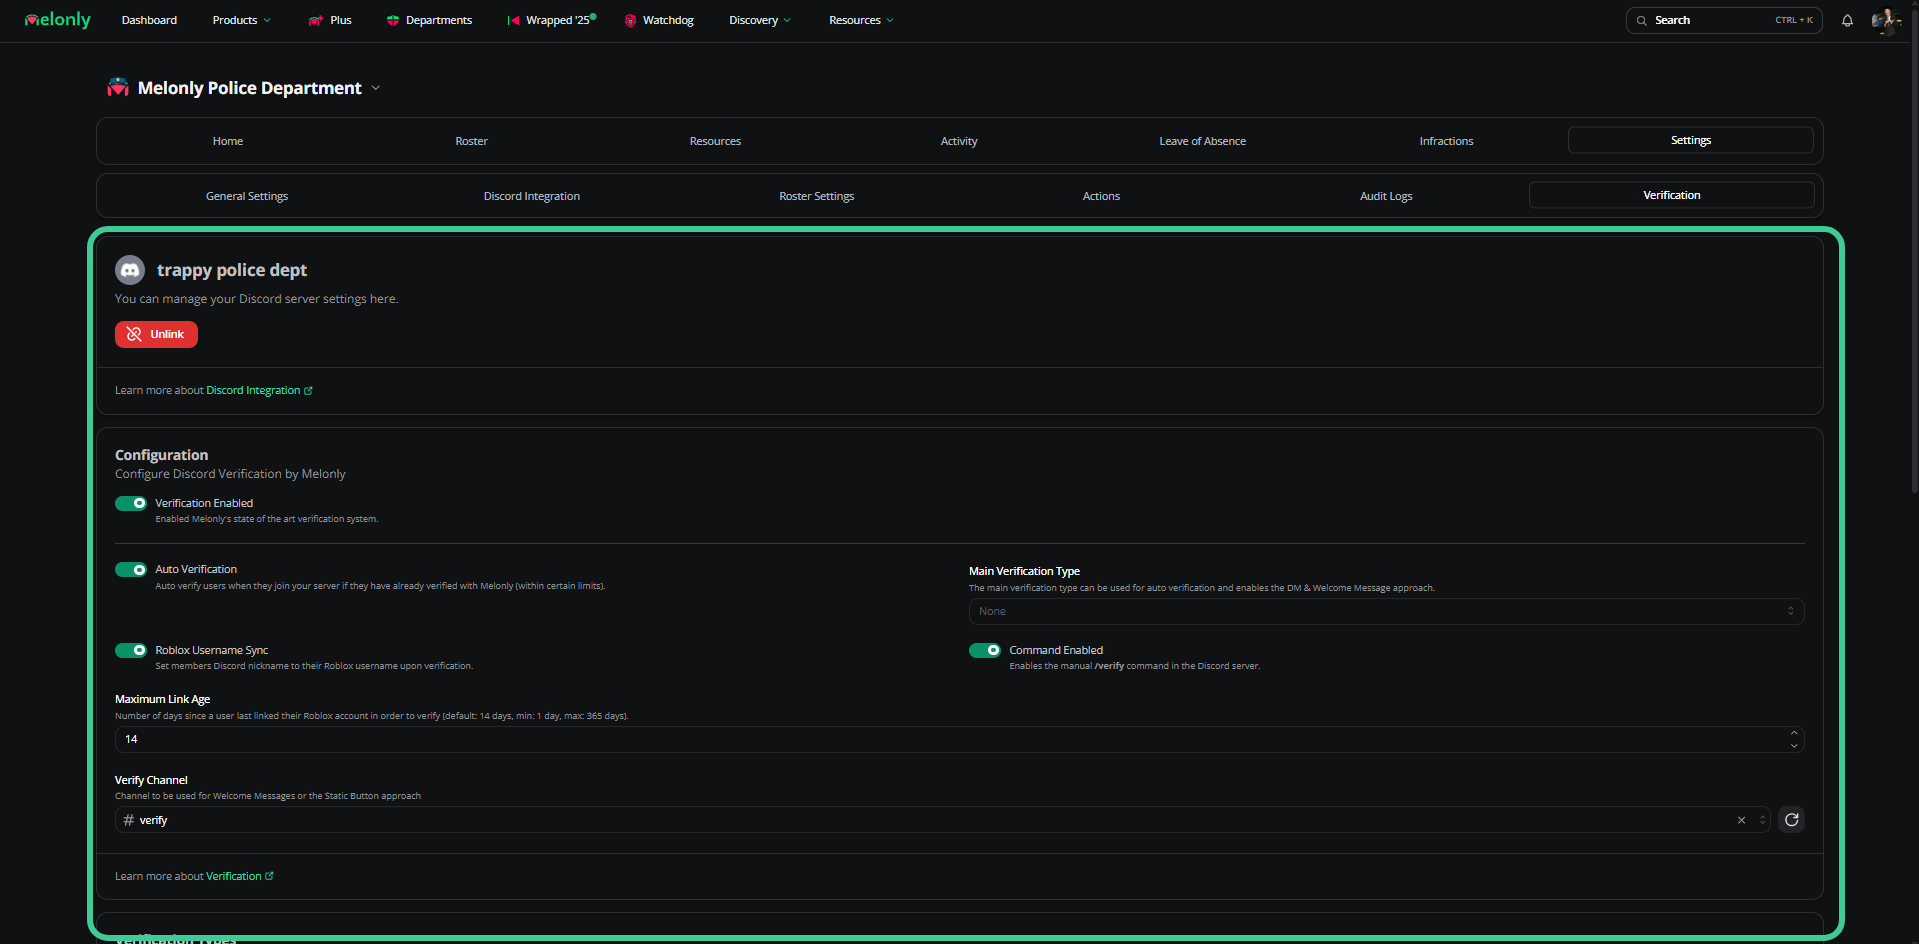The height and width of the screenshot is (944, 1919).
Task: Go to Departments
Action: (x=429, y=20)
